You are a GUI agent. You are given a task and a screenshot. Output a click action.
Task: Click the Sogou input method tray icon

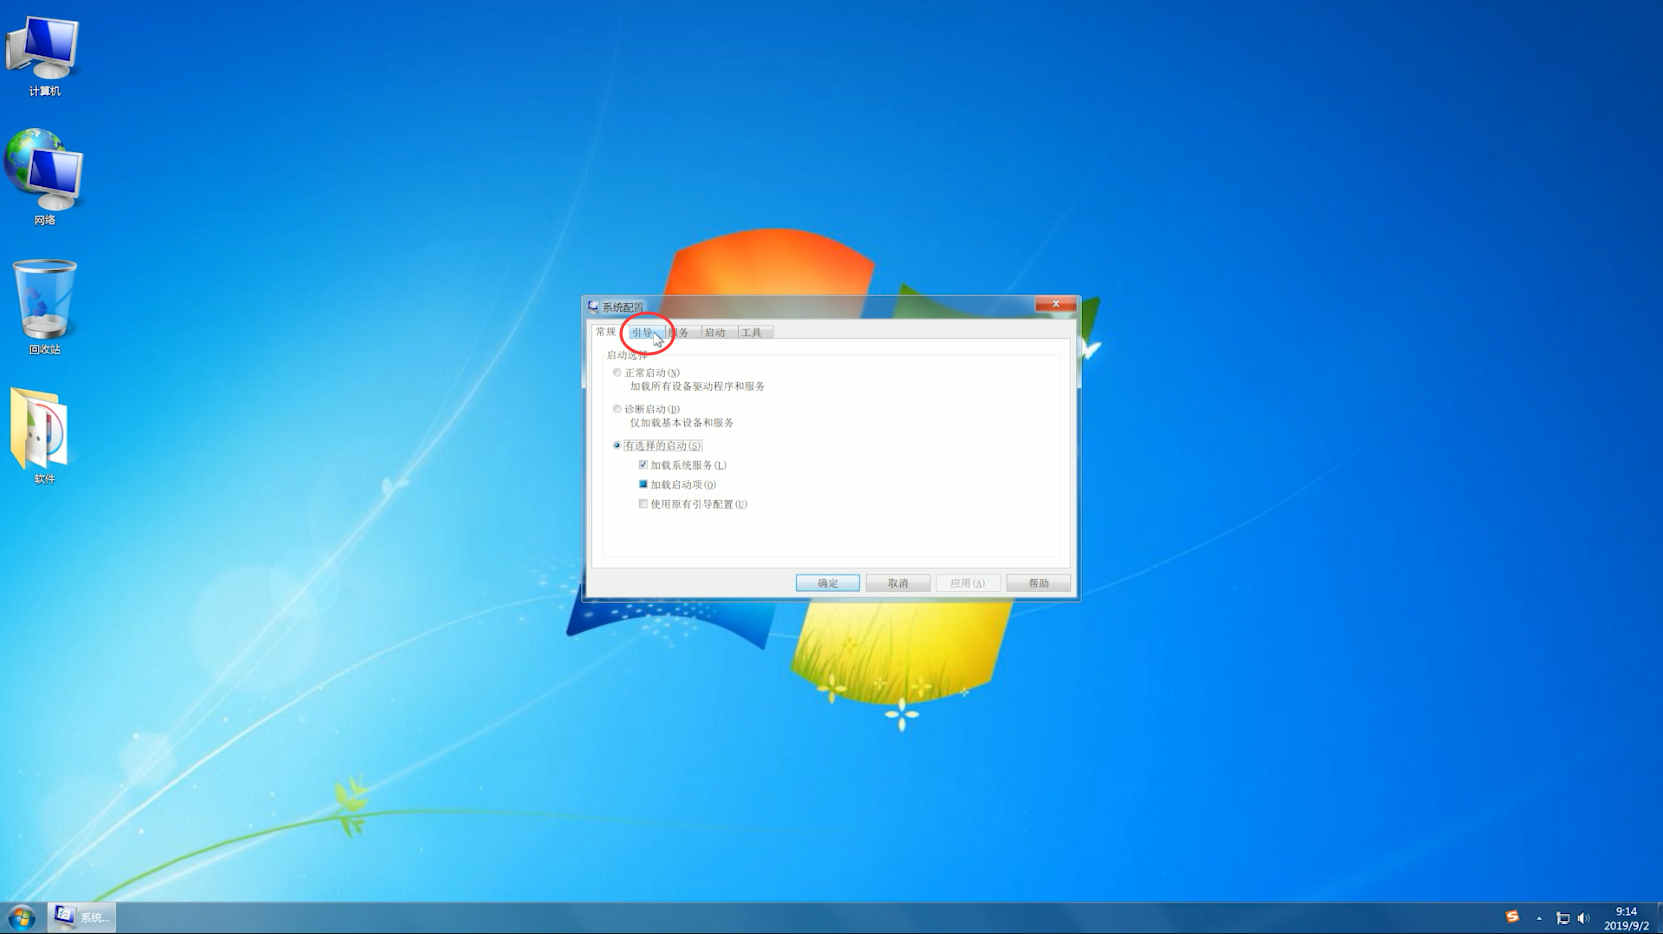pyautogui.click(x=1512, y=917)
